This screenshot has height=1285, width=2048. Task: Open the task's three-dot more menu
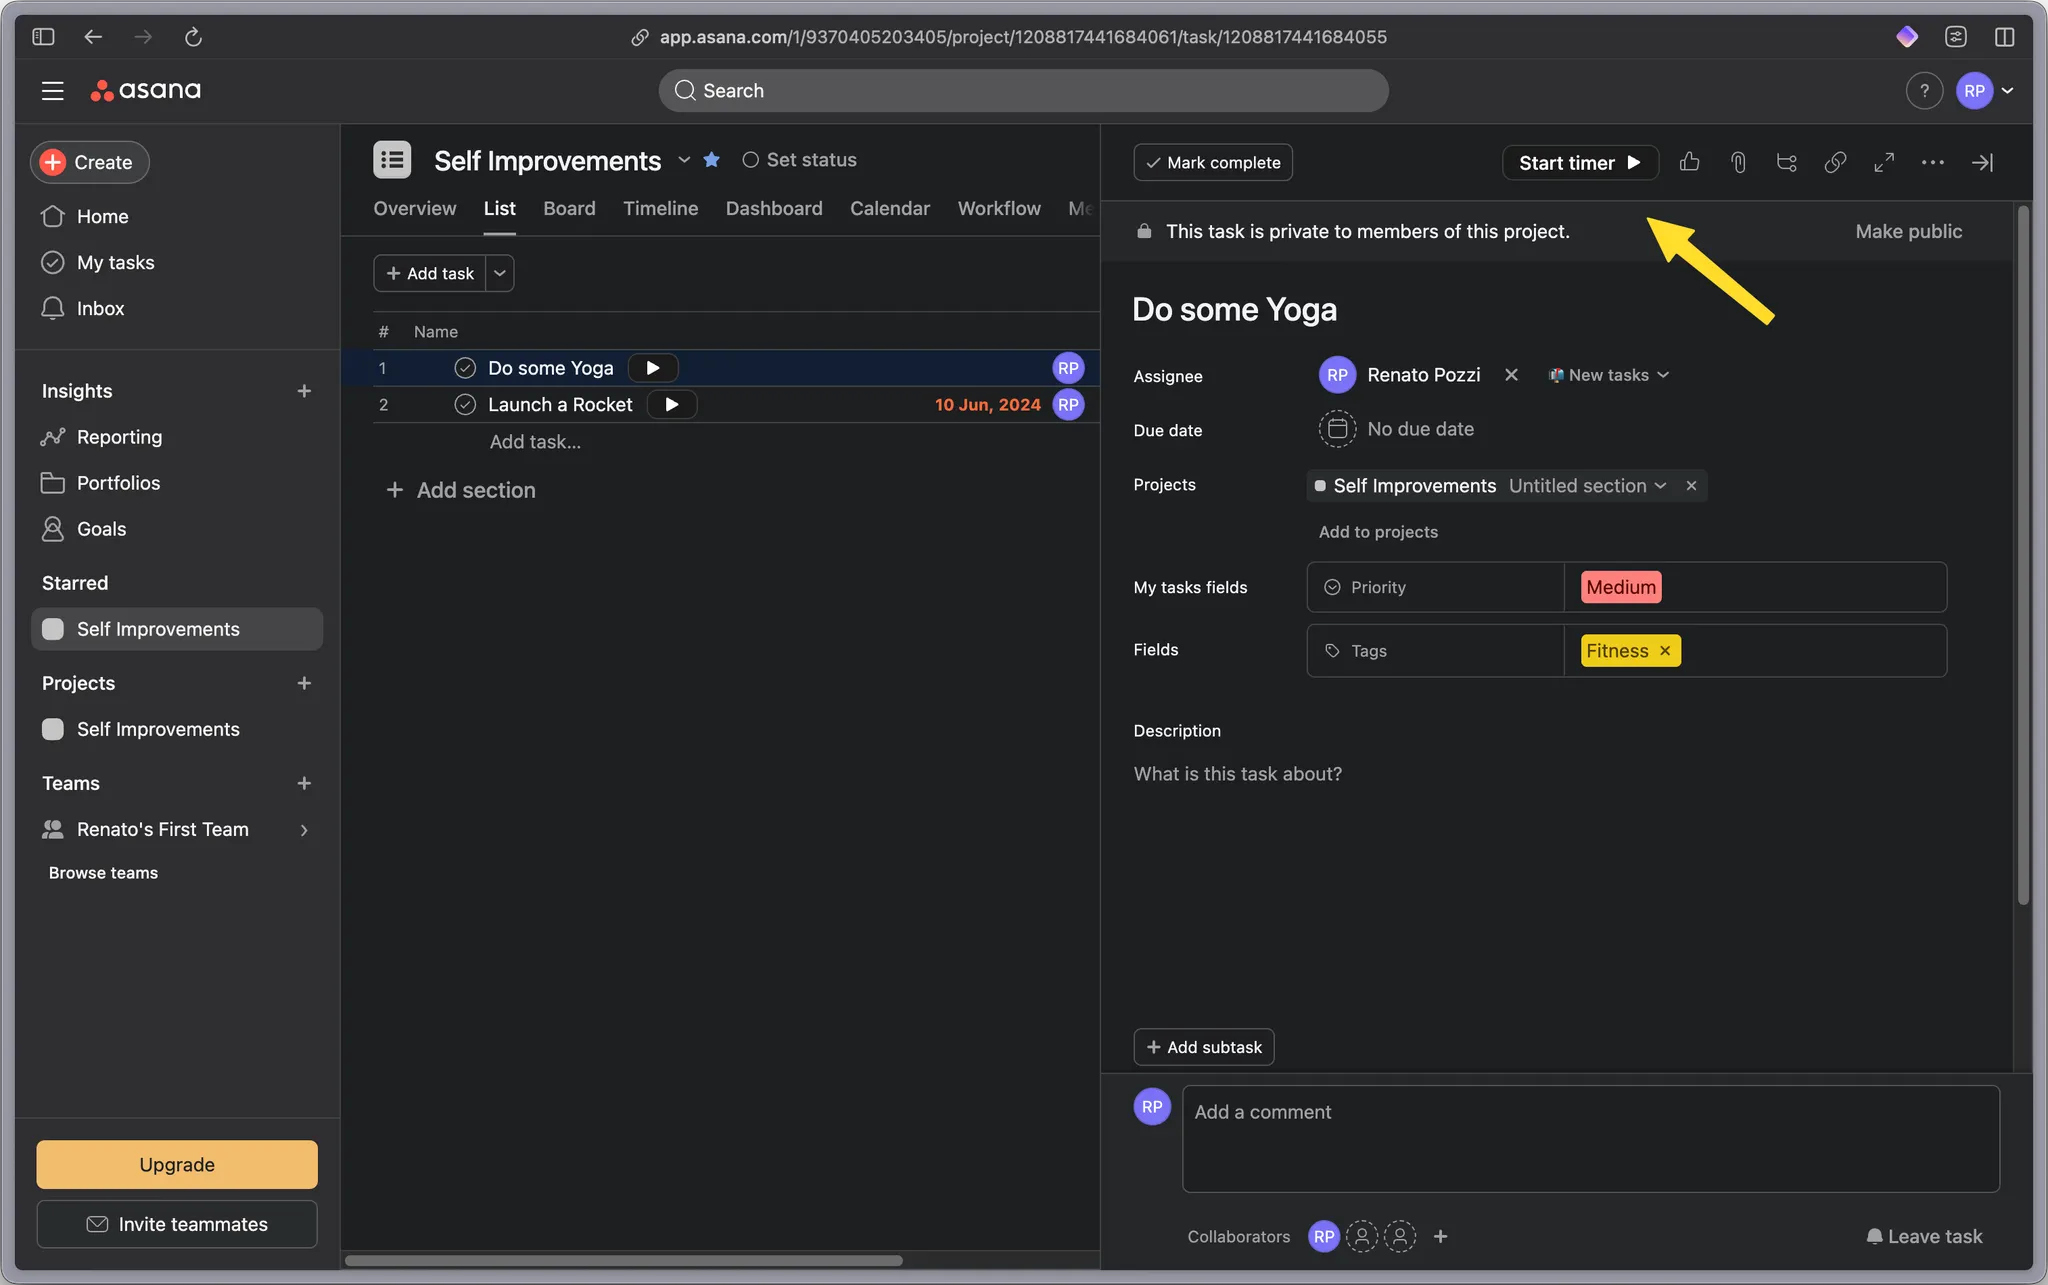[1932, 162]
